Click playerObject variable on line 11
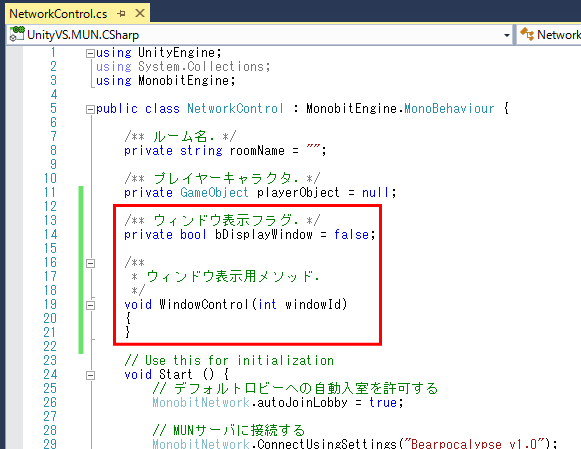This screenshot has width=581, height=449. pos(298,193)
